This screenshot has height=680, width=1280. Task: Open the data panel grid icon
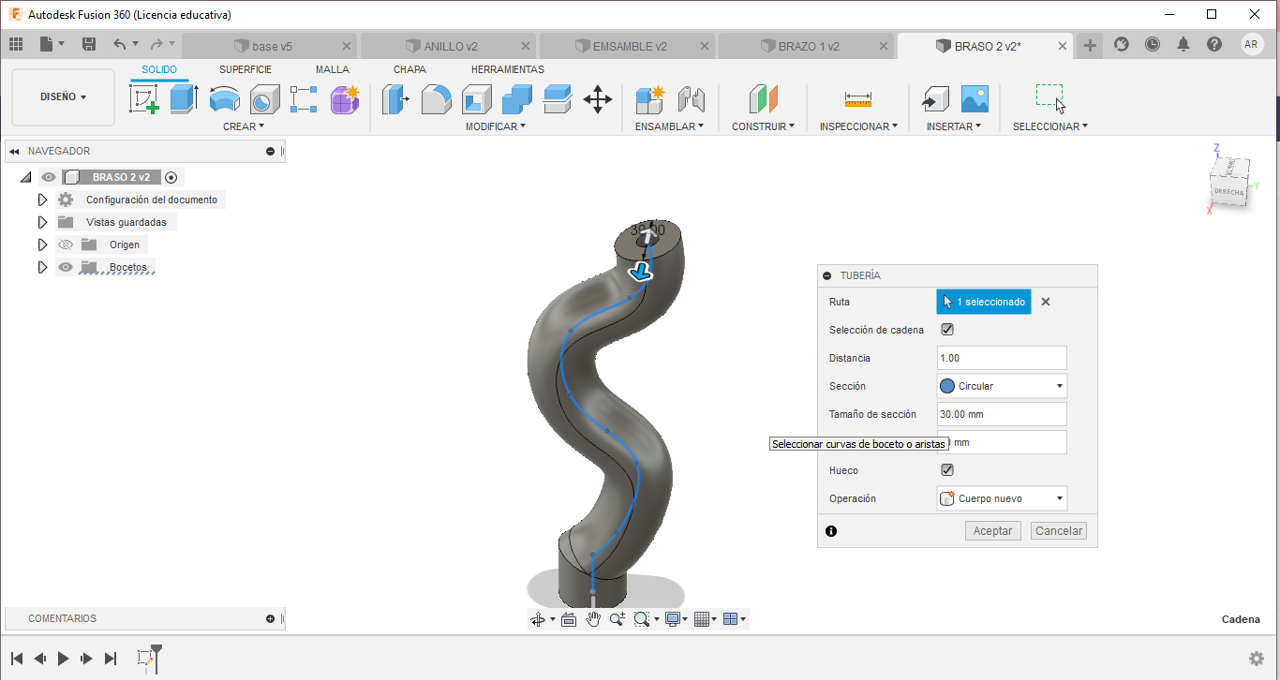(x=16, y=45)
